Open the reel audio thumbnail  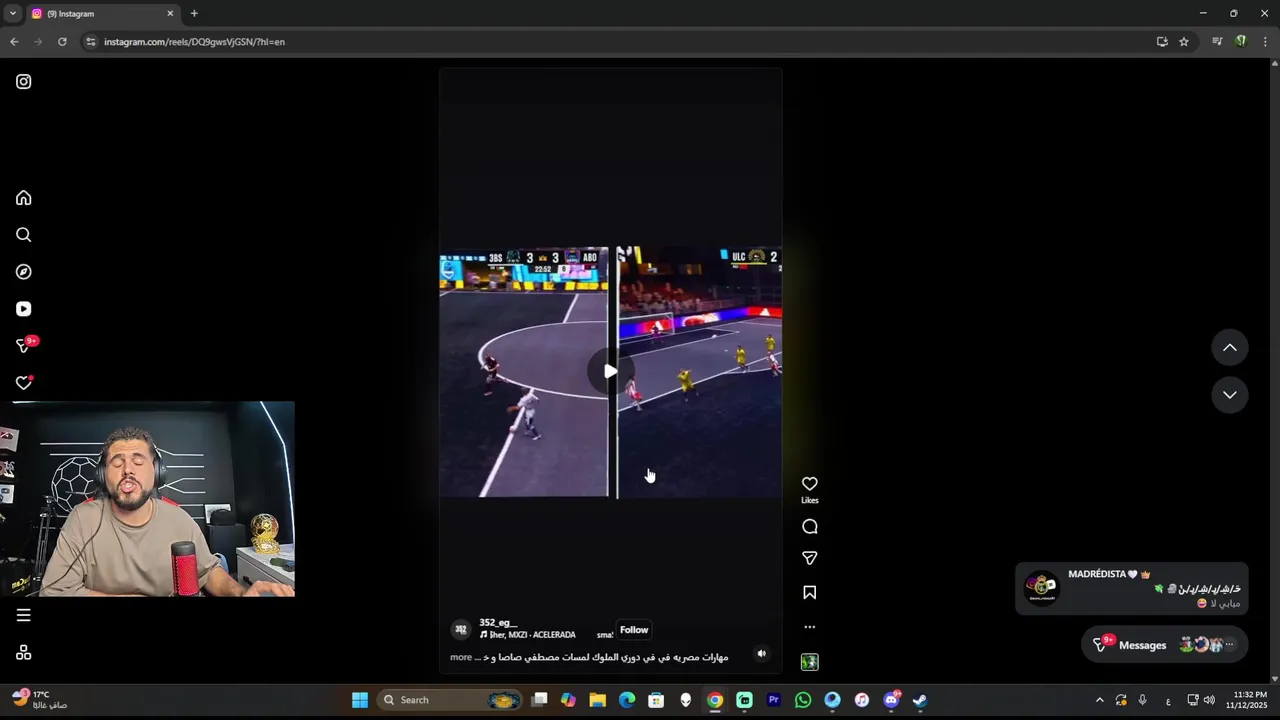click(810, 662)
